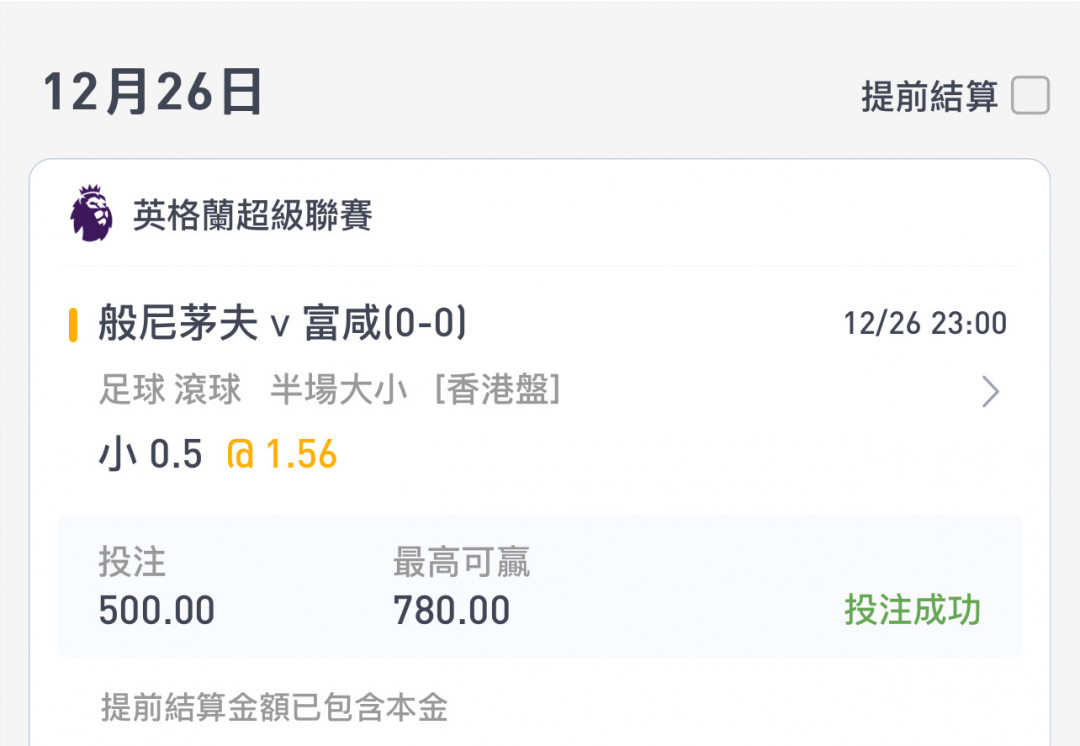Tick the 提前結算 checkbox
This screenshot has width=1080, height=746.
[1030, 95]
